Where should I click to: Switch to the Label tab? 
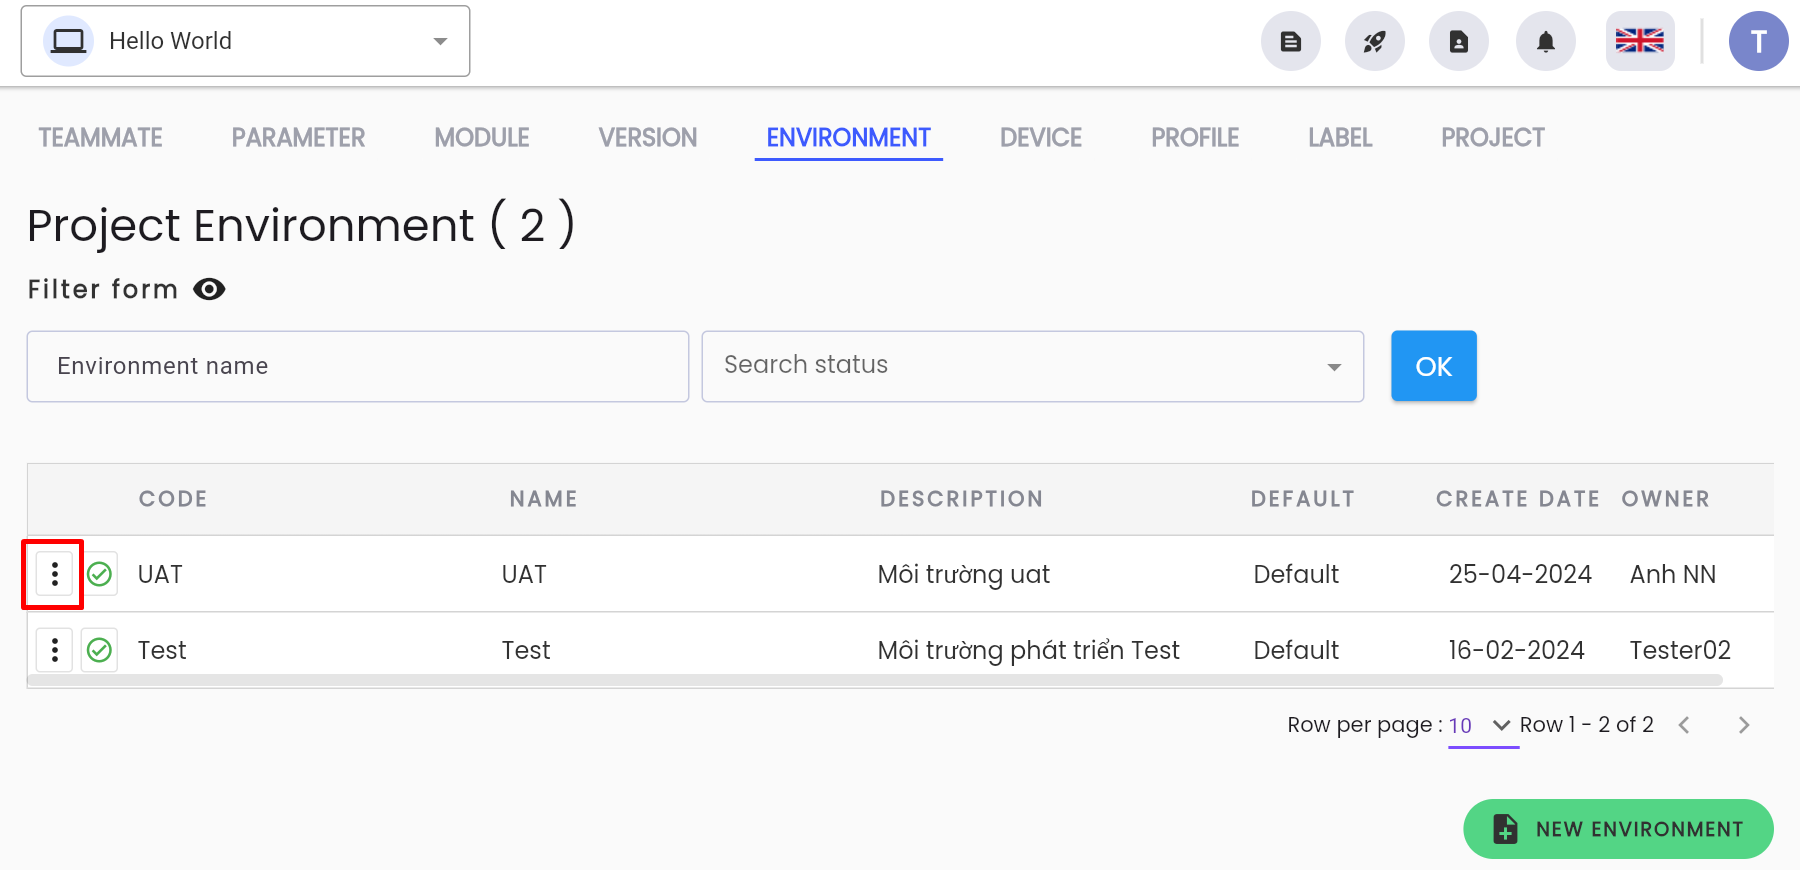pos(1340,138)
